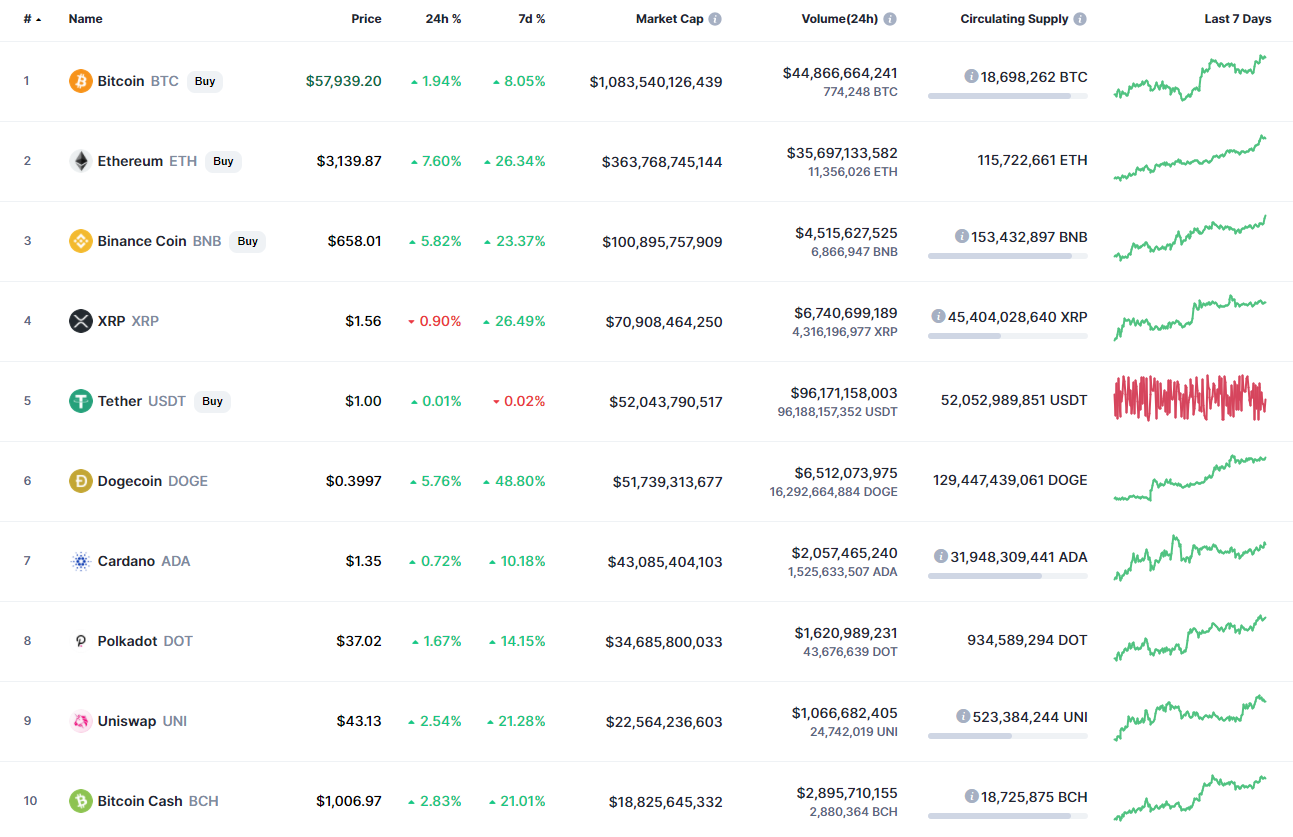
Task: Click Dogecoin supply 129,447,439,061 DOGE
Action: 1010,480
